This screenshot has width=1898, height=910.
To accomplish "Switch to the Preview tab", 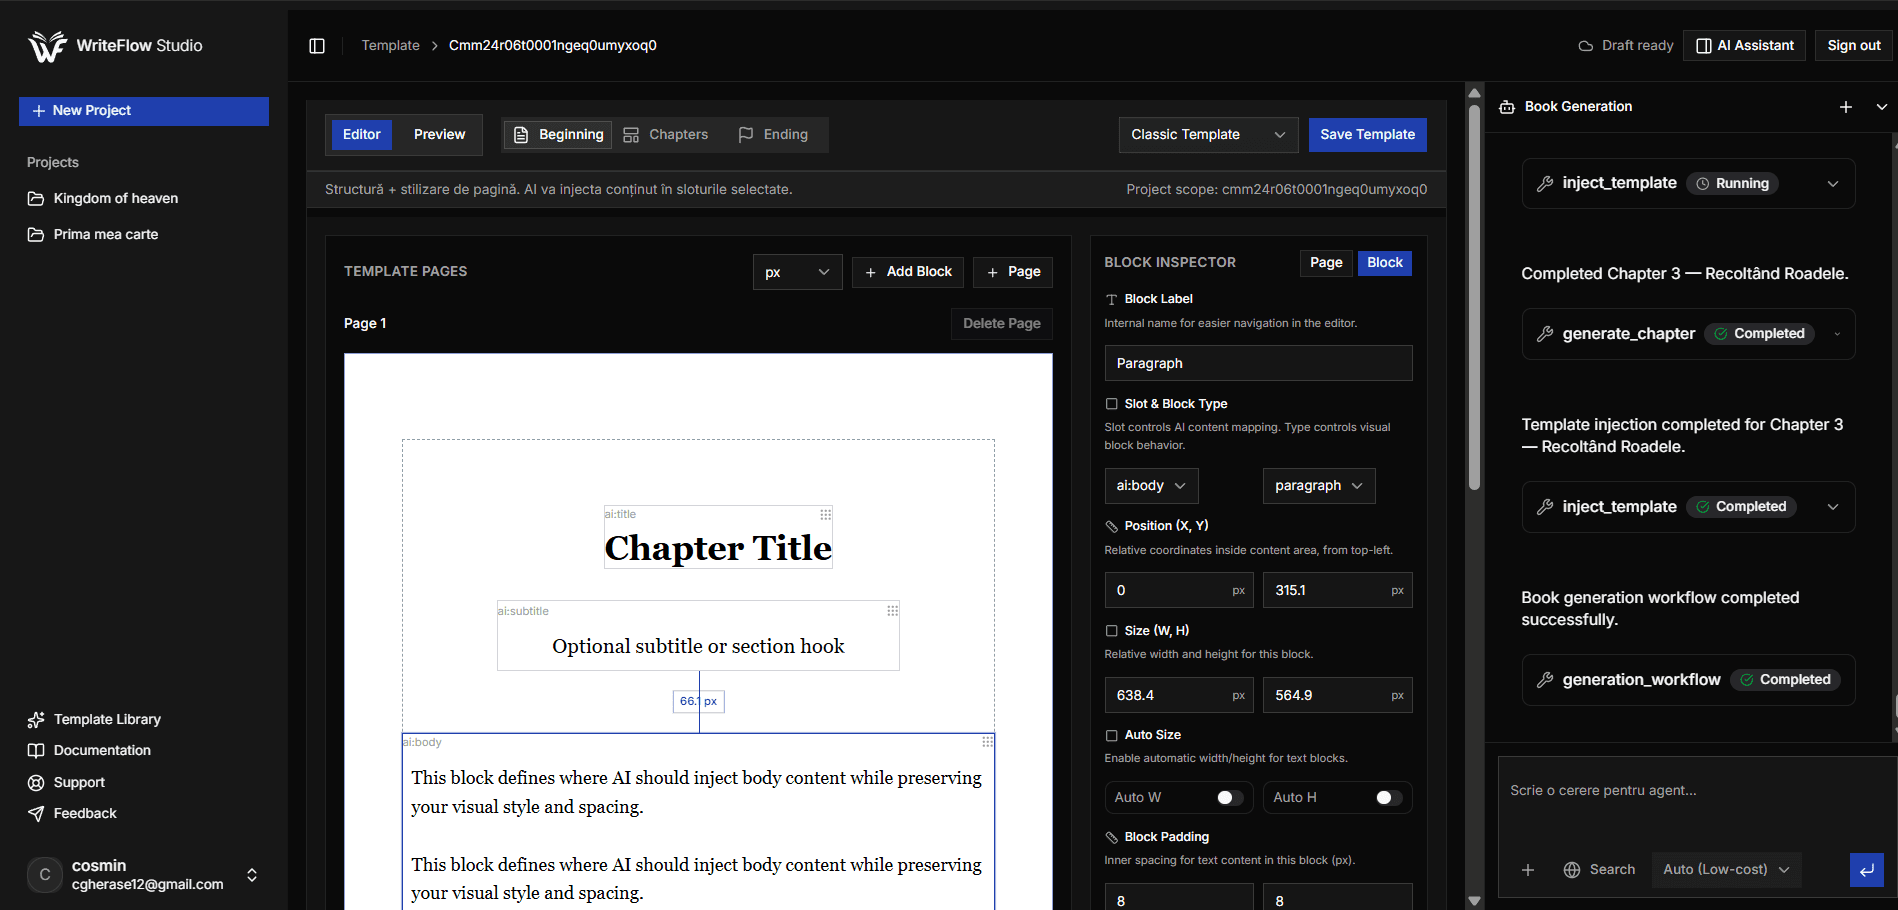I will [x=438, y=134].
